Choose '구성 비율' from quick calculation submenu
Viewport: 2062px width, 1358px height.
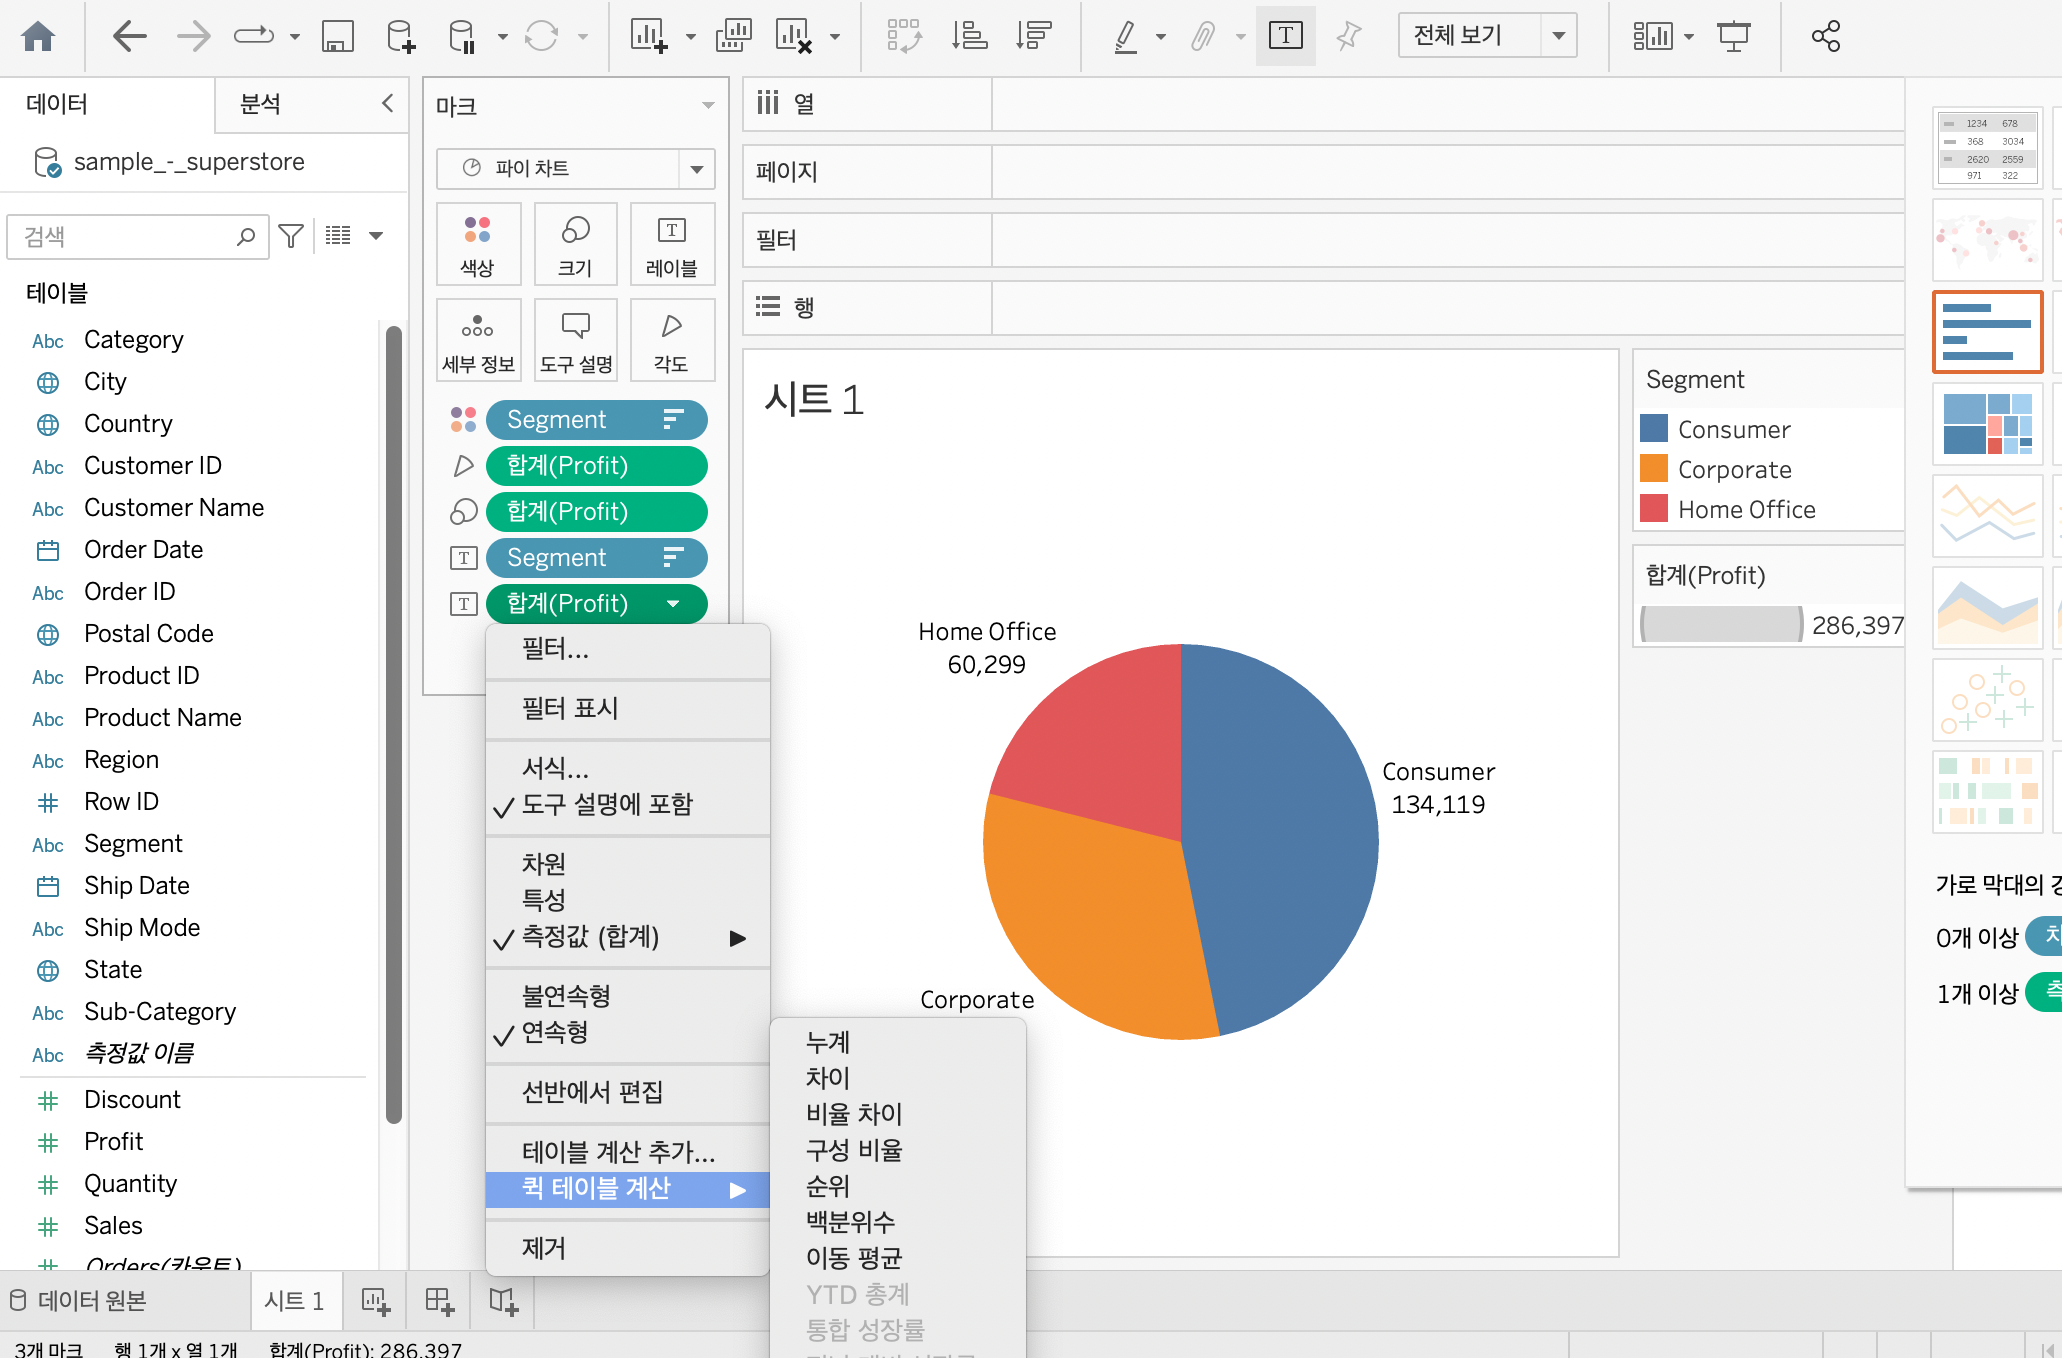coord(854,1150)
